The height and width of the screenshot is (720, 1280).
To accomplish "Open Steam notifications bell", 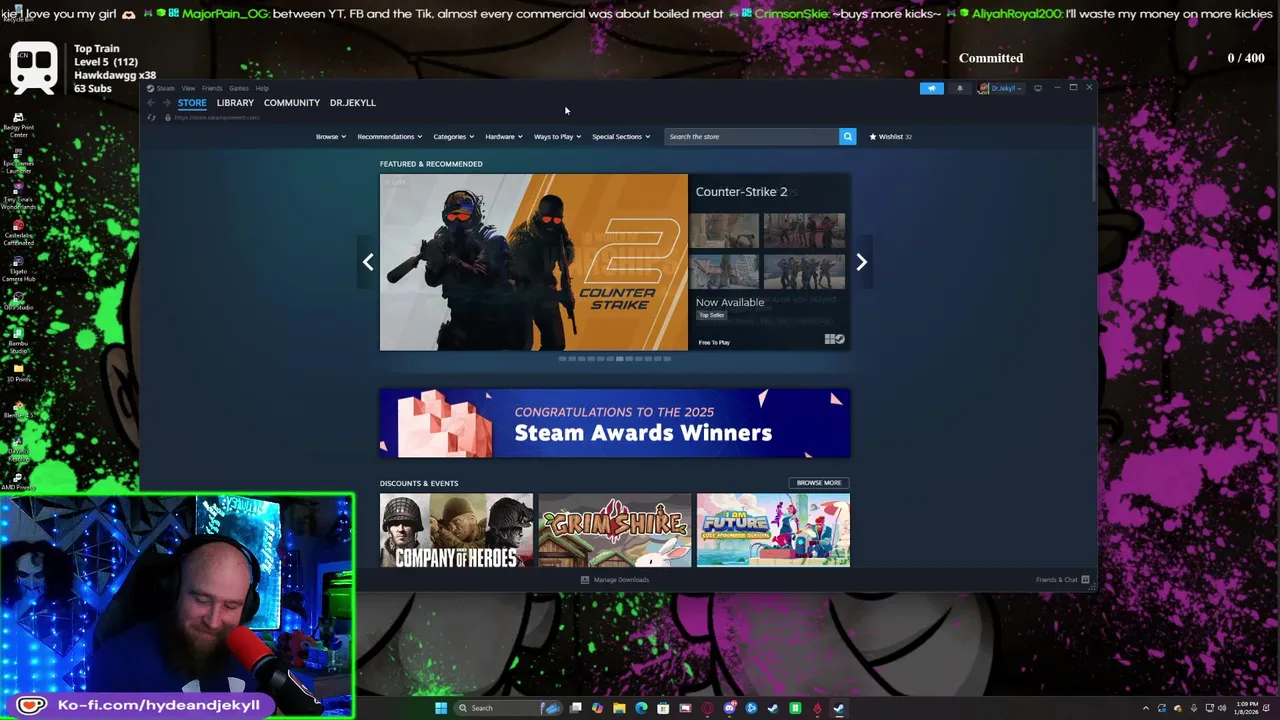I will (x=960, y=88).
